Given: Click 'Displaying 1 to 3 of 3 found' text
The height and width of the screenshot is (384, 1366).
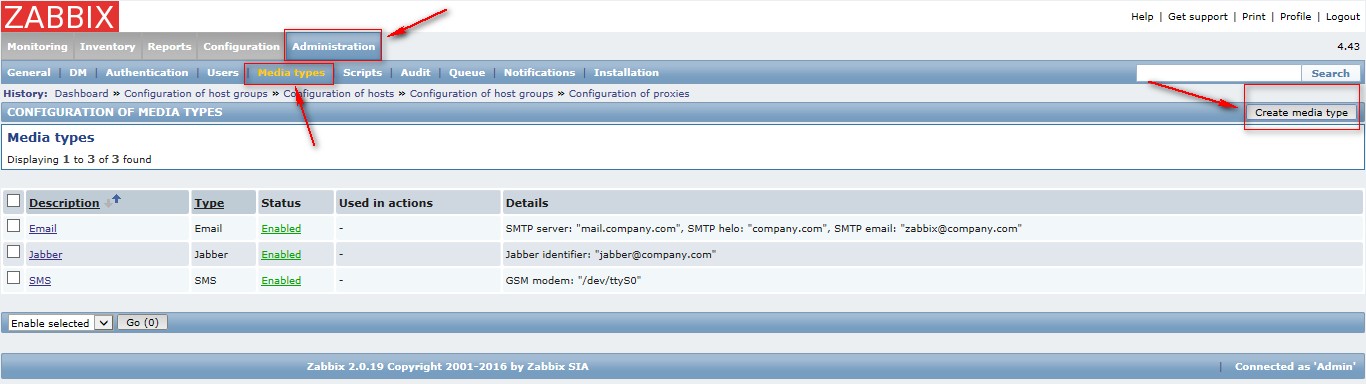Looking at the screenshot, I should pyautogui.click(x=79, y=159).
